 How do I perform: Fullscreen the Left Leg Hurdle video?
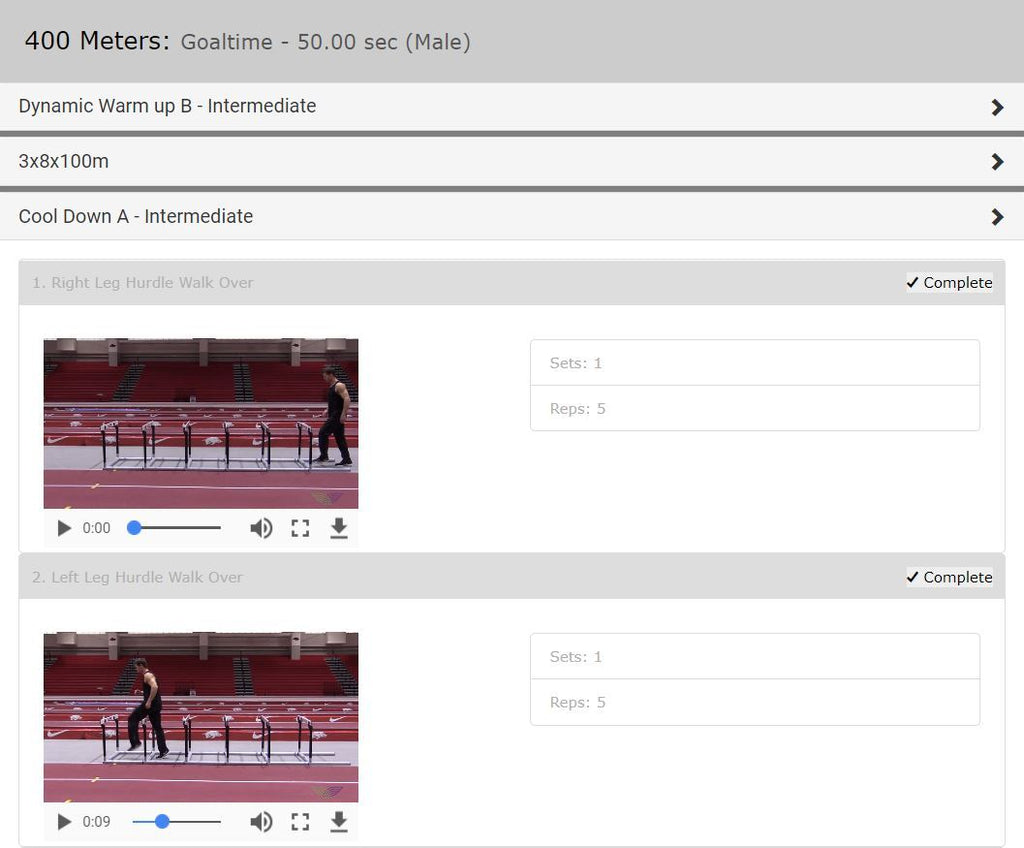tap(300, 821)
